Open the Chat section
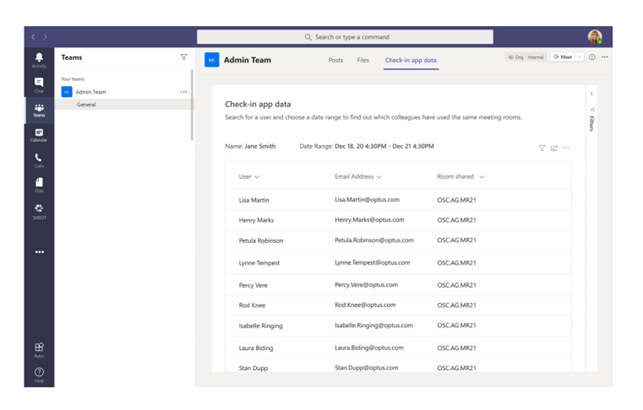Image resolution: width=643 pixels, height=410 pixels. click(39, 85)
